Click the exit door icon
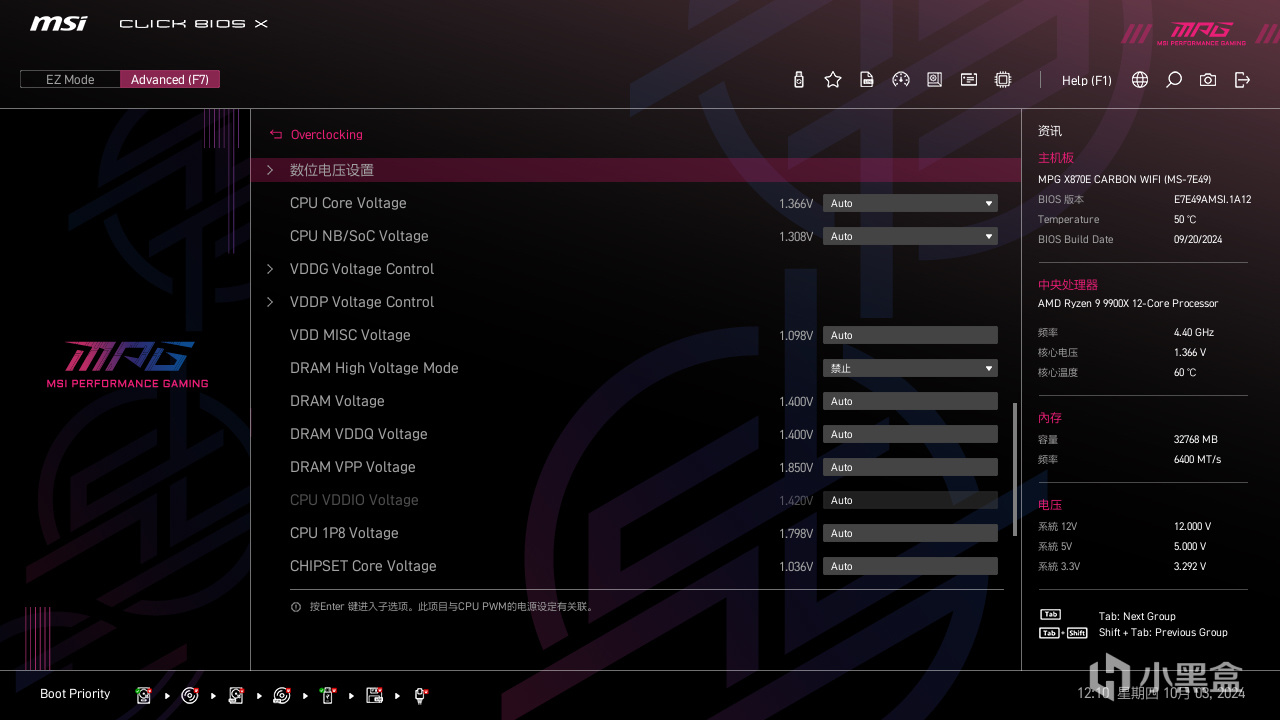 [x=1242, y=80]
